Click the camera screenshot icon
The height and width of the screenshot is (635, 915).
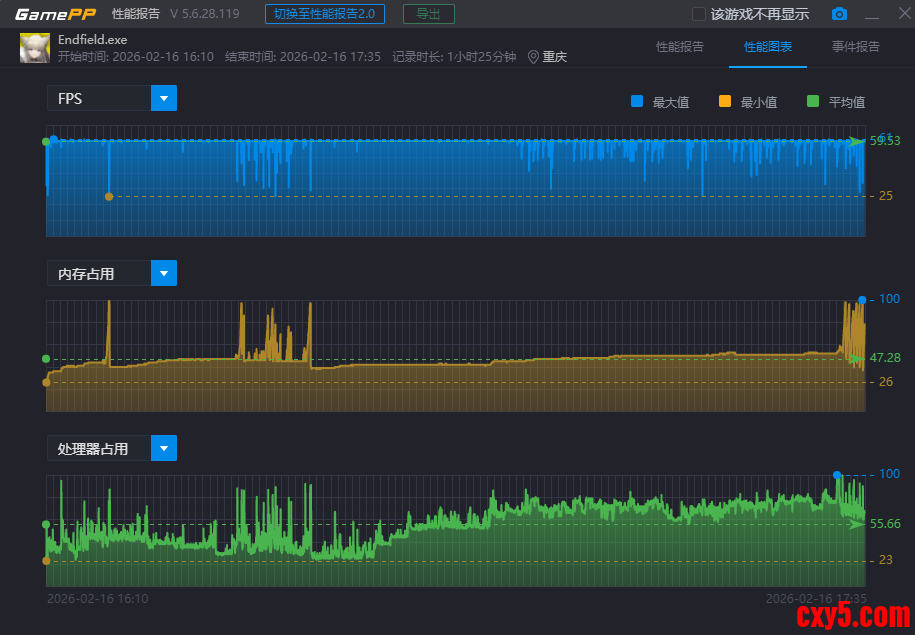tap(839, 14)
